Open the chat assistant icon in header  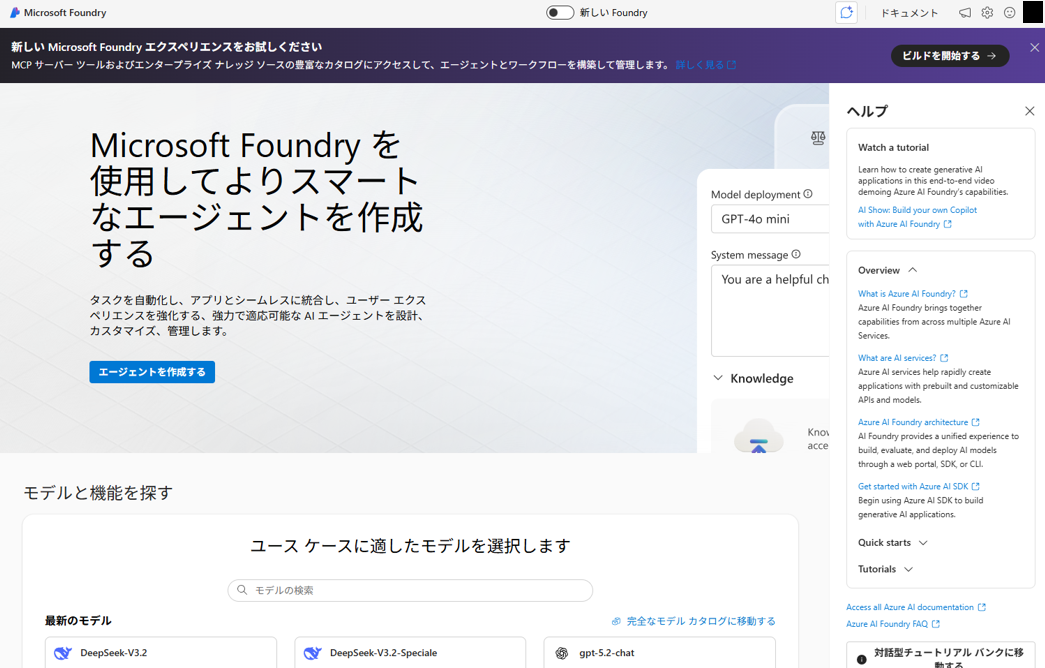(846, 13)
